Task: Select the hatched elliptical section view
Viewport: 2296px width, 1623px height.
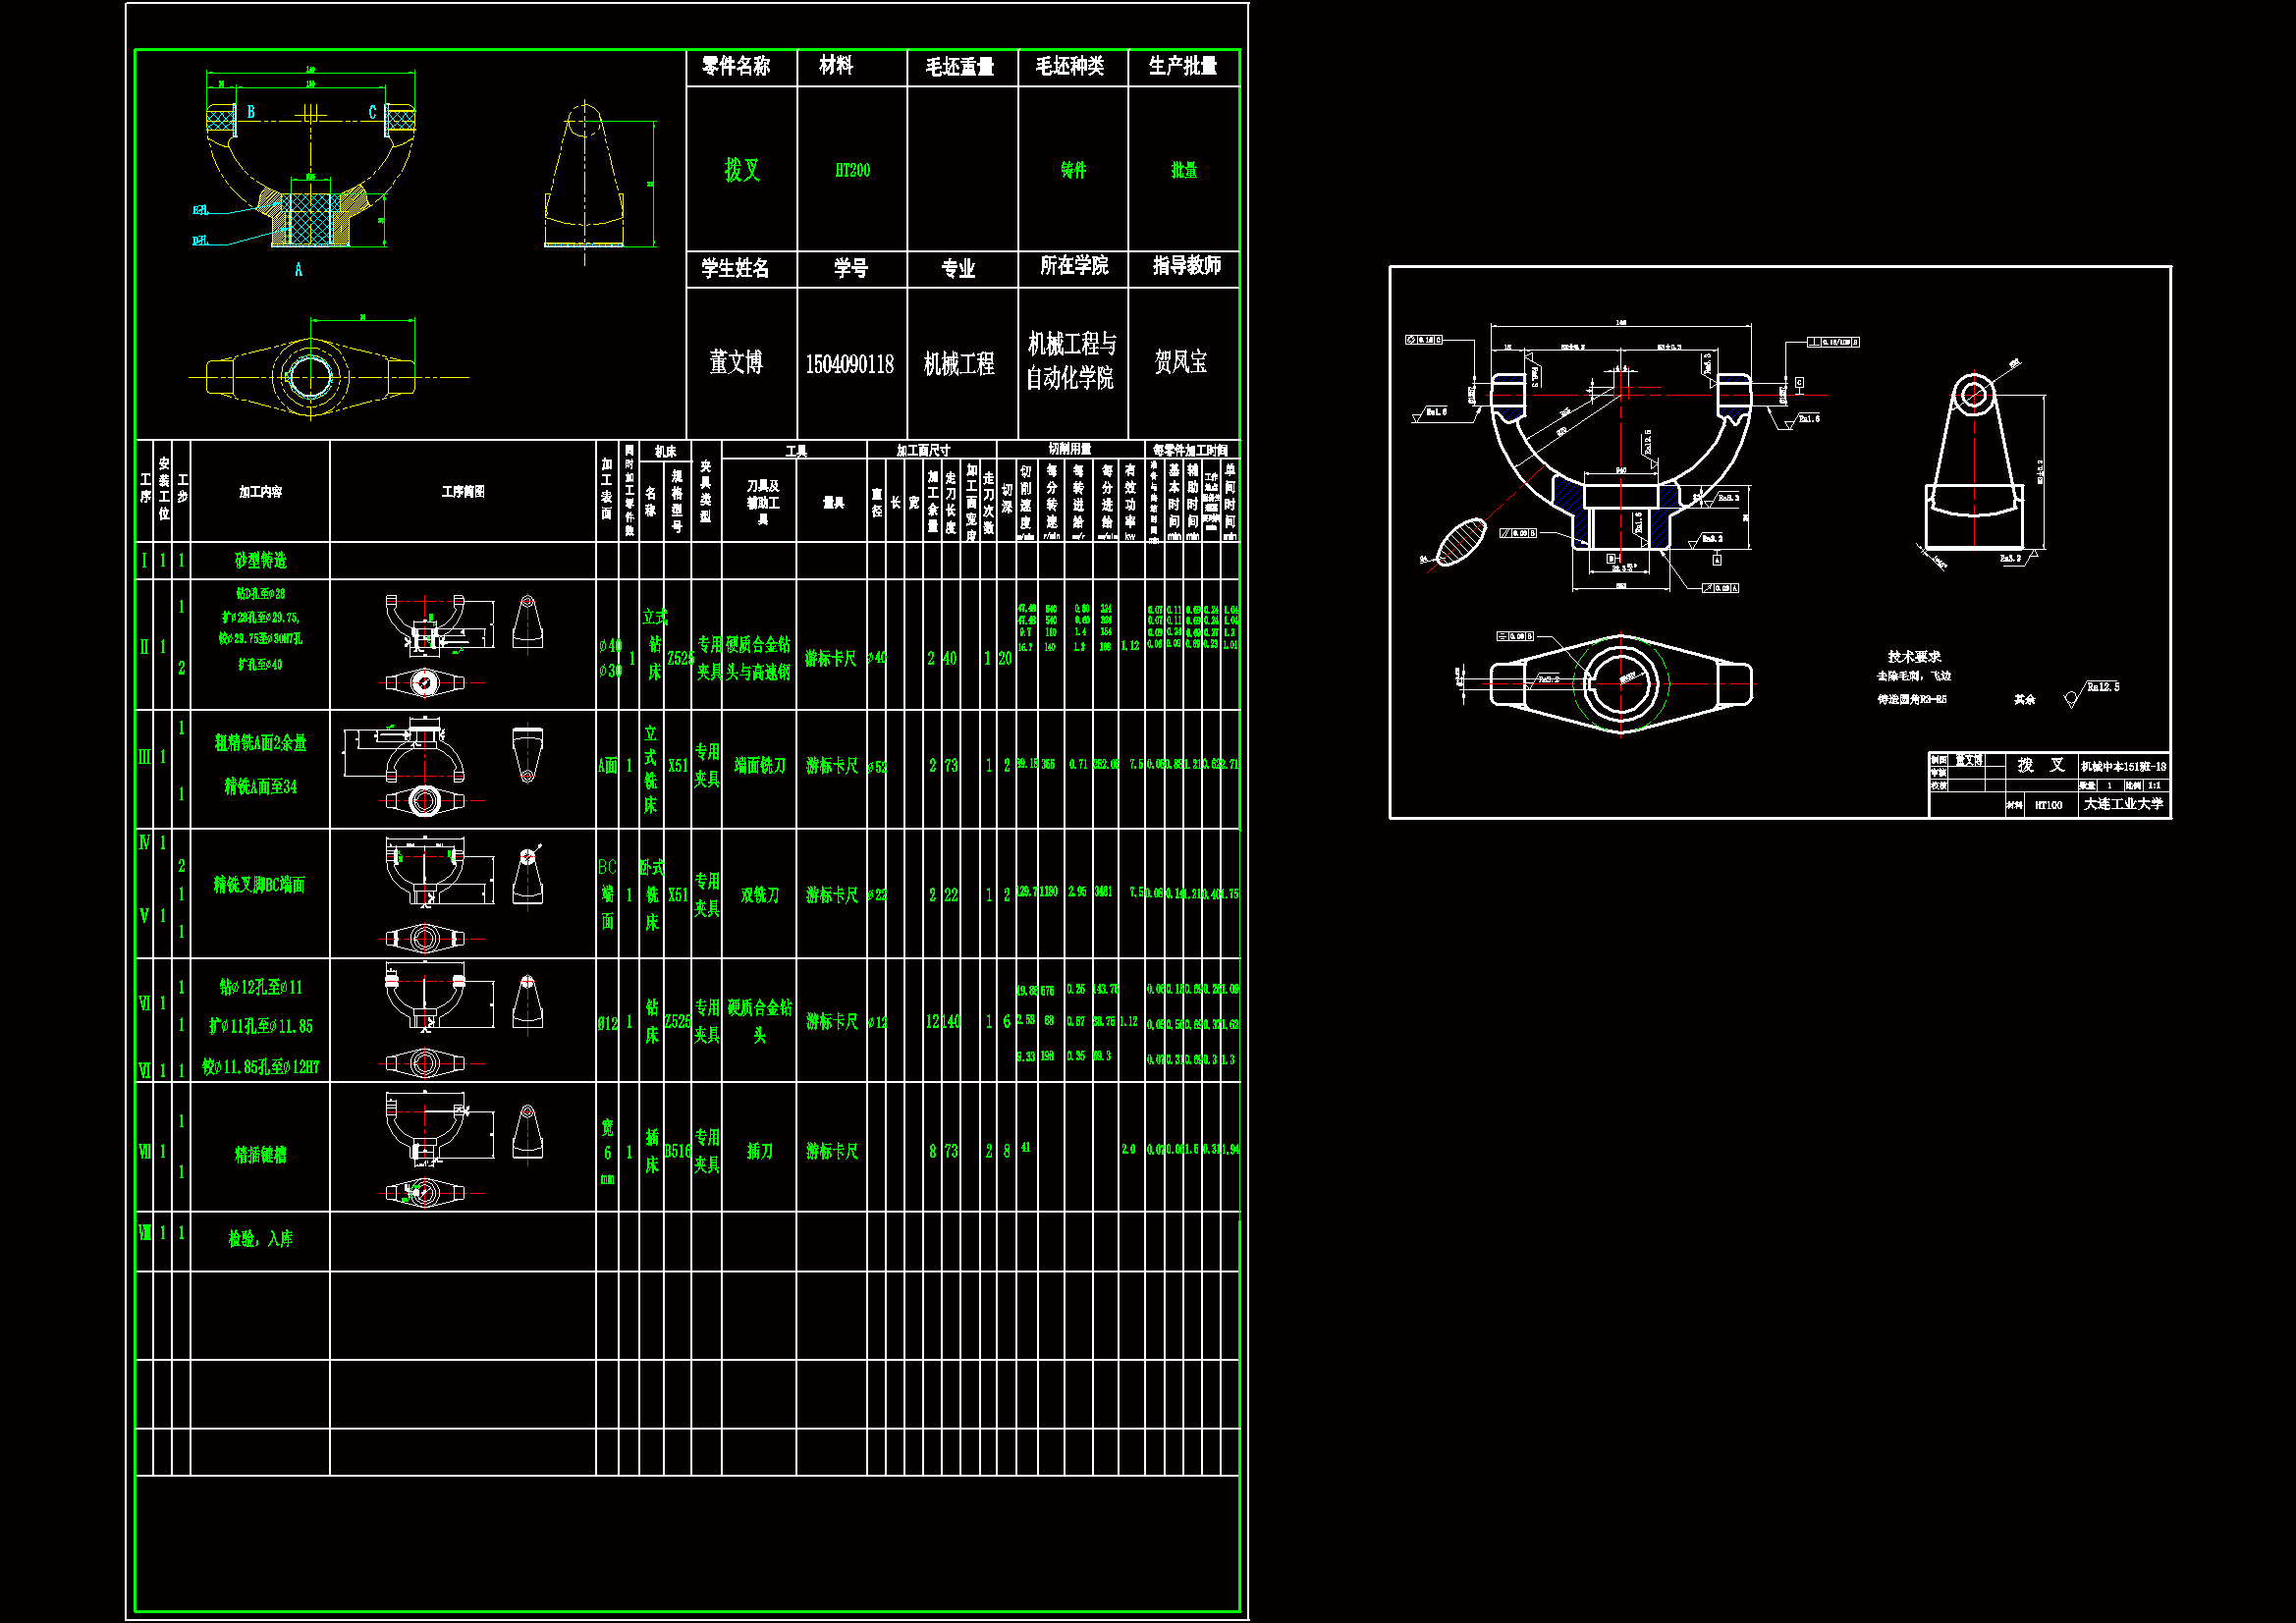Action: pos(1461,541)
